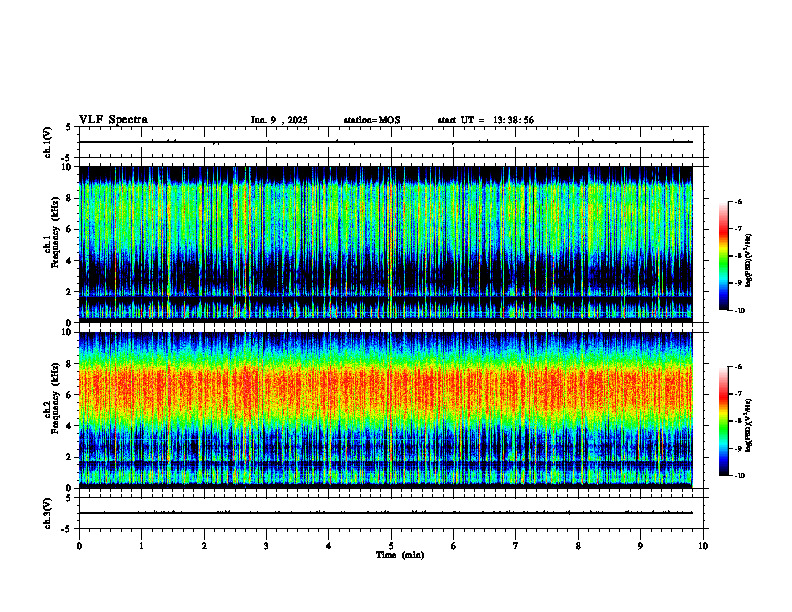Click the "-5" tick on the ch.1(V) axis
The width and height of the screenshot is (792, 612).
click(x=67, y=158)
